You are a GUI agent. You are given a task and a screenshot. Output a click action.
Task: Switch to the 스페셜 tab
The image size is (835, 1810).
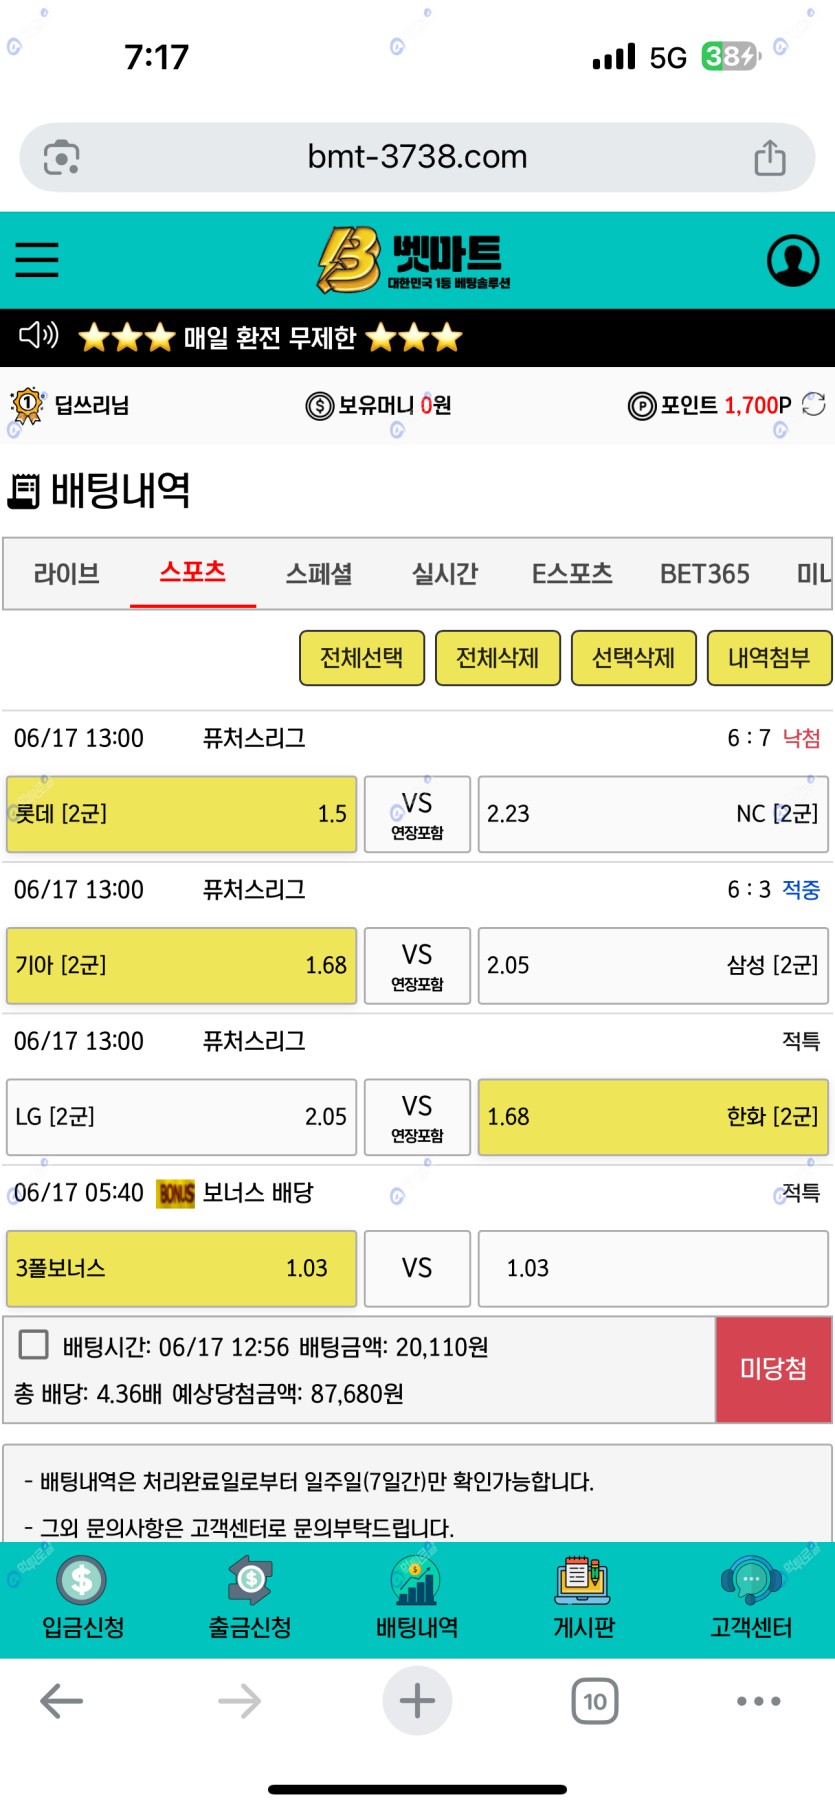[x=319, y=574]
